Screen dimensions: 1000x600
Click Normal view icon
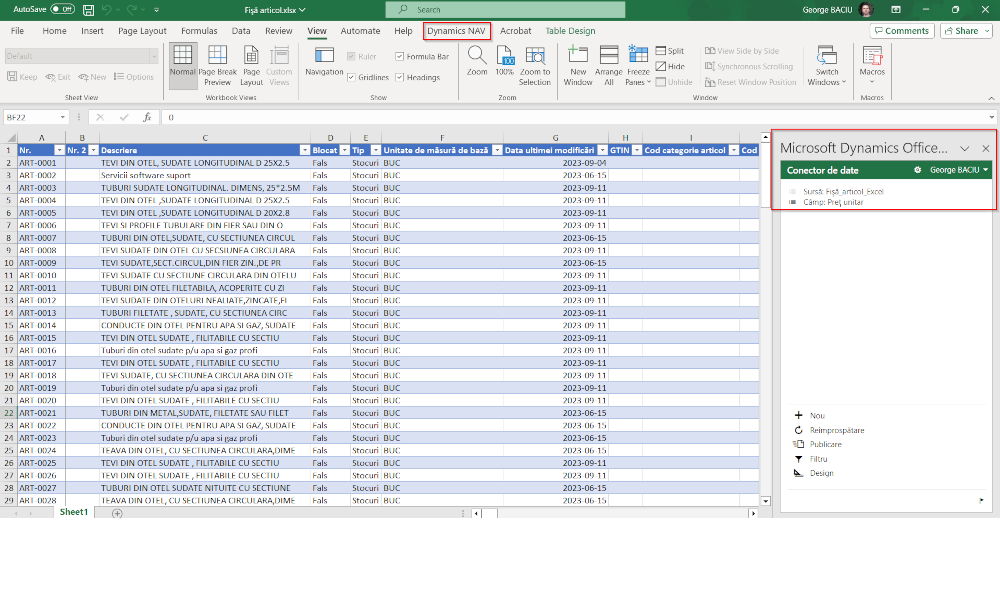182,66
